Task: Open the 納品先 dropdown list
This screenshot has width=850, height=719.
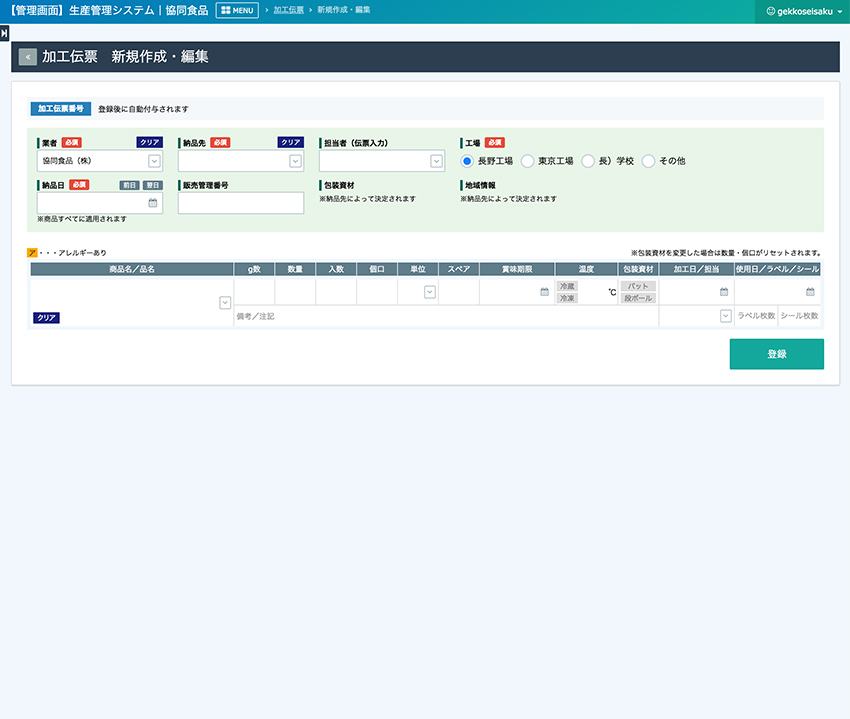Action: [x=295, y=161]
